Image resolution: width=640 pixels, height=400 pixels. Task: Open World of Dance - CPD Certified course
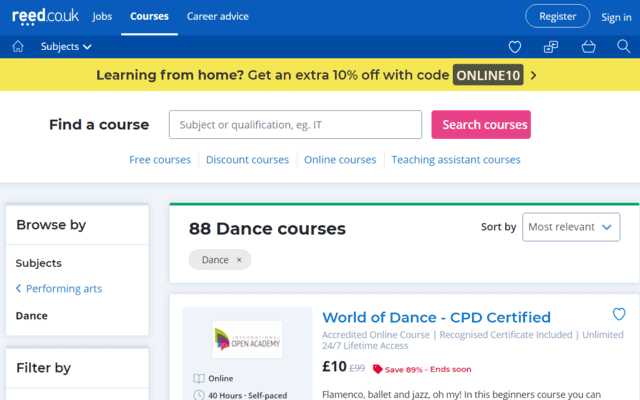(x=436, y=318)
